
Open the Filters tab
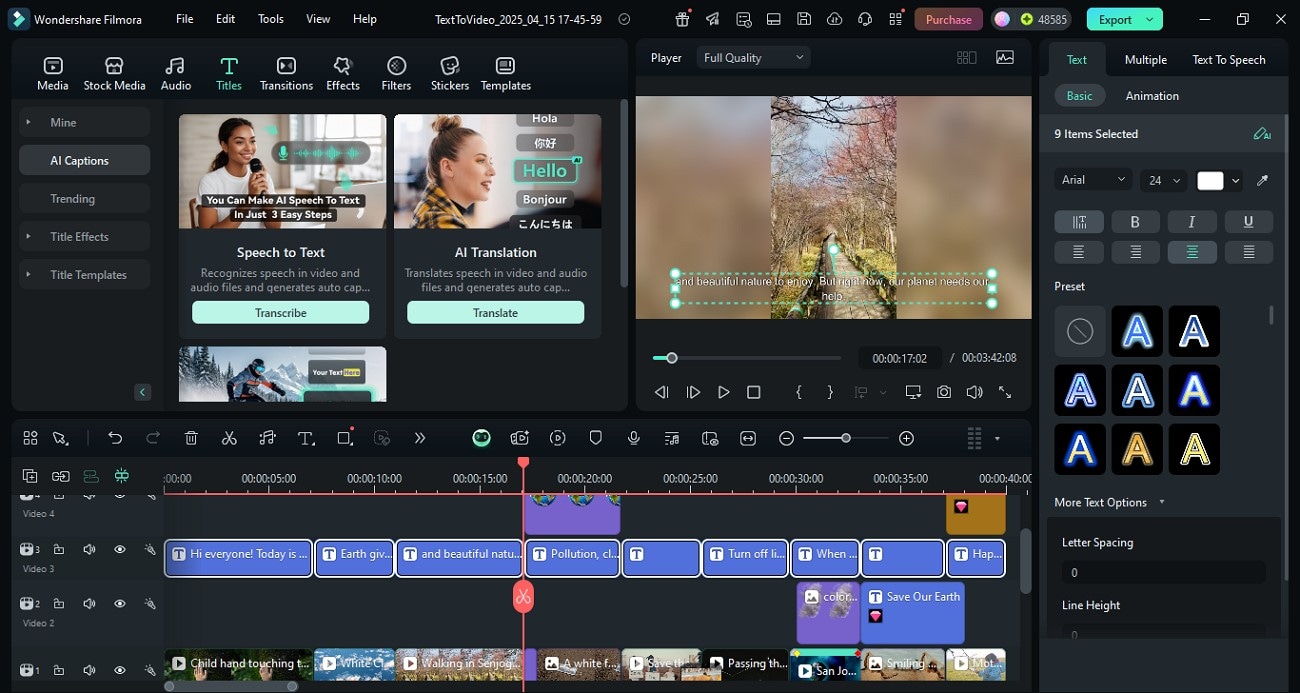click(396, 74)
